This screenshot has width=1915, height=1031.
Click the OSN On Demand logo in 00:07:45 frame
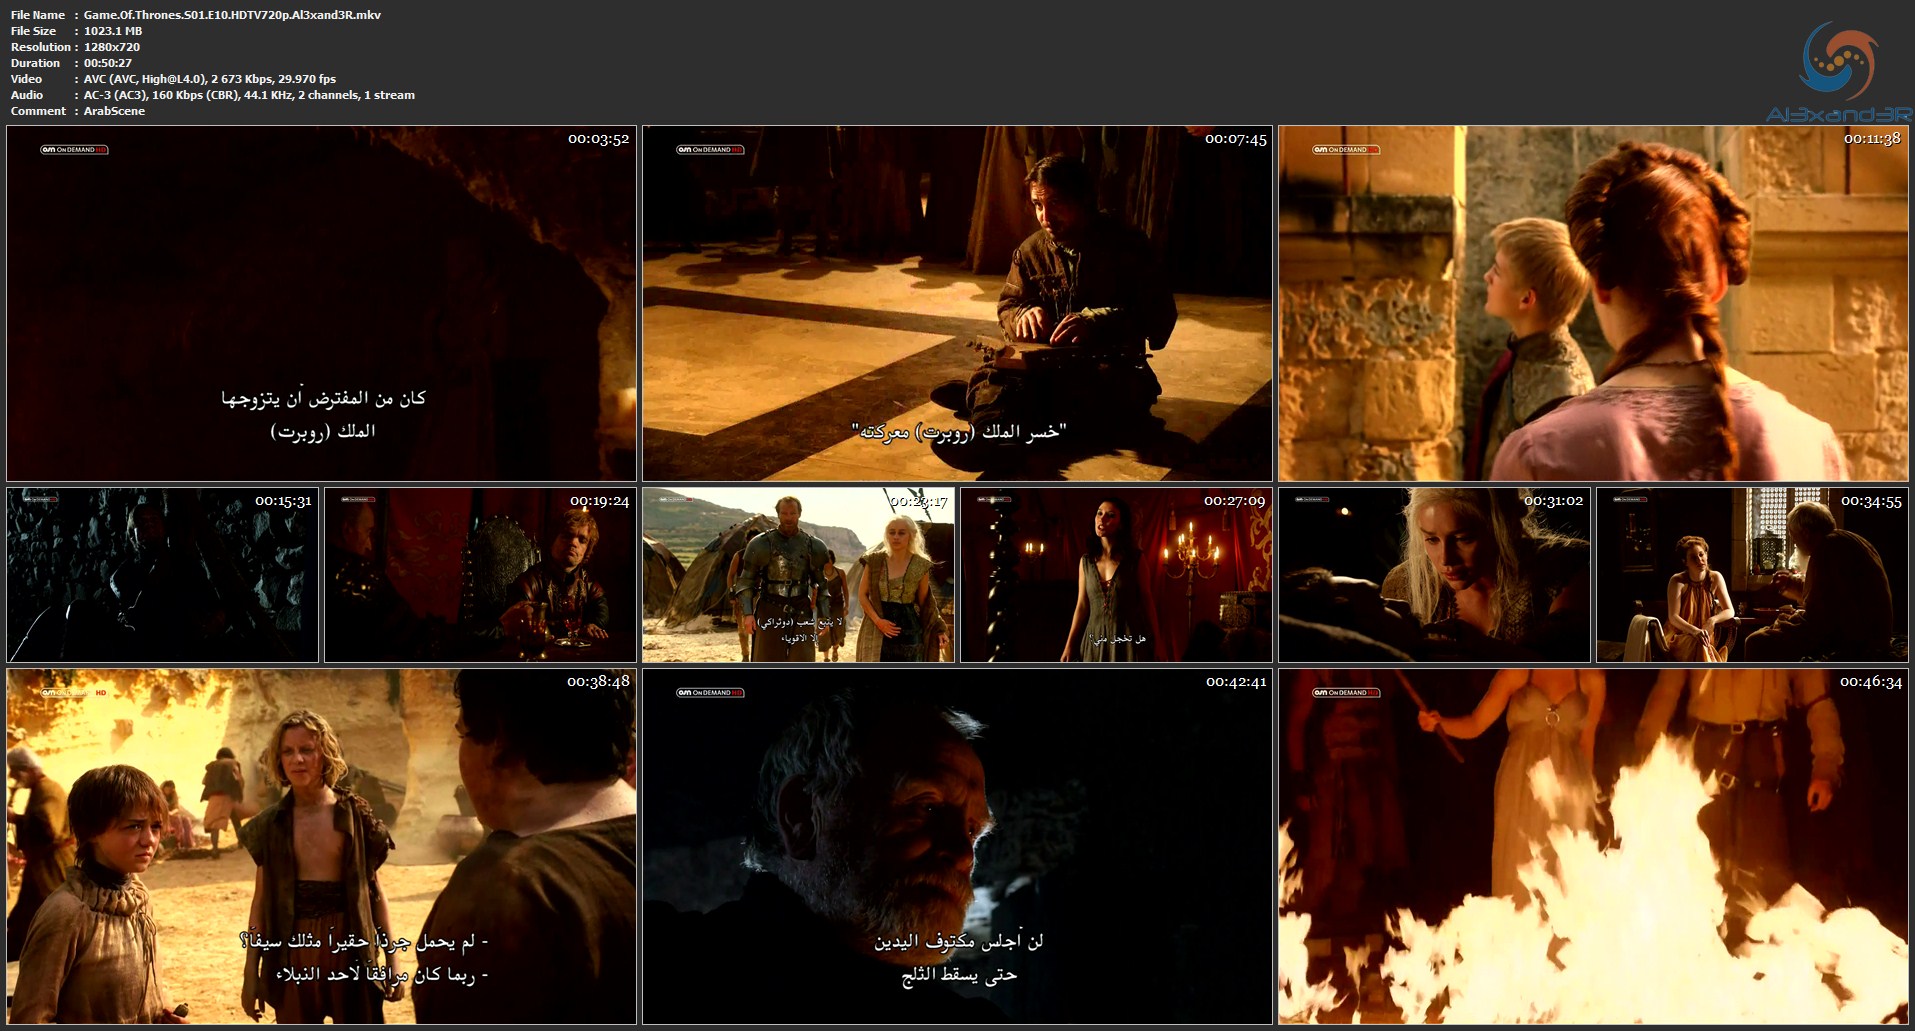tap(710, 150)
